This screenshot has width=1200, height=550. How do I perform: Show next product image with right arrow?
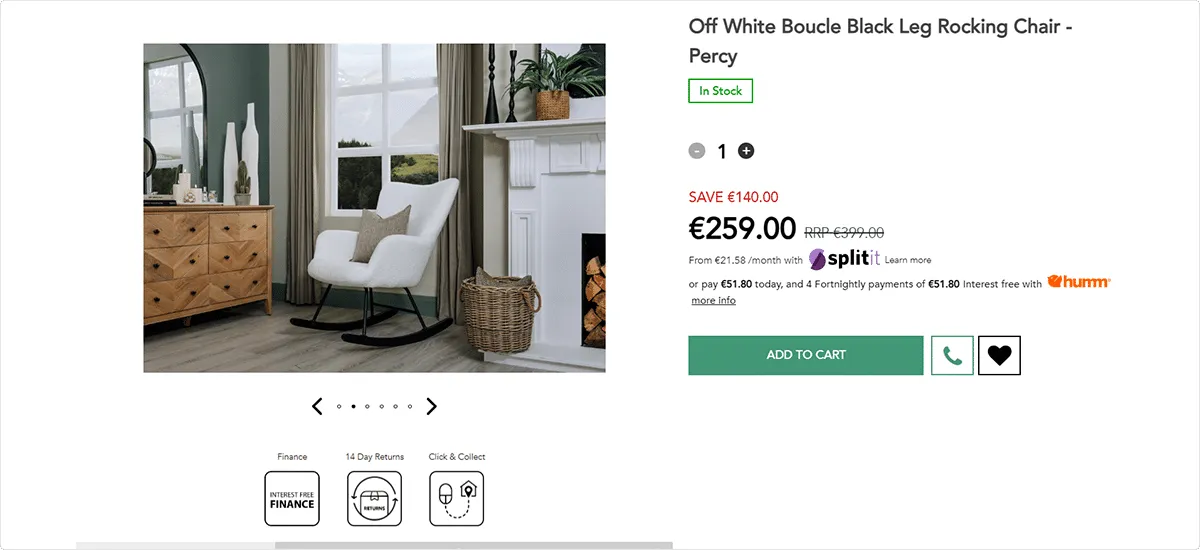(x=432, y=406)
